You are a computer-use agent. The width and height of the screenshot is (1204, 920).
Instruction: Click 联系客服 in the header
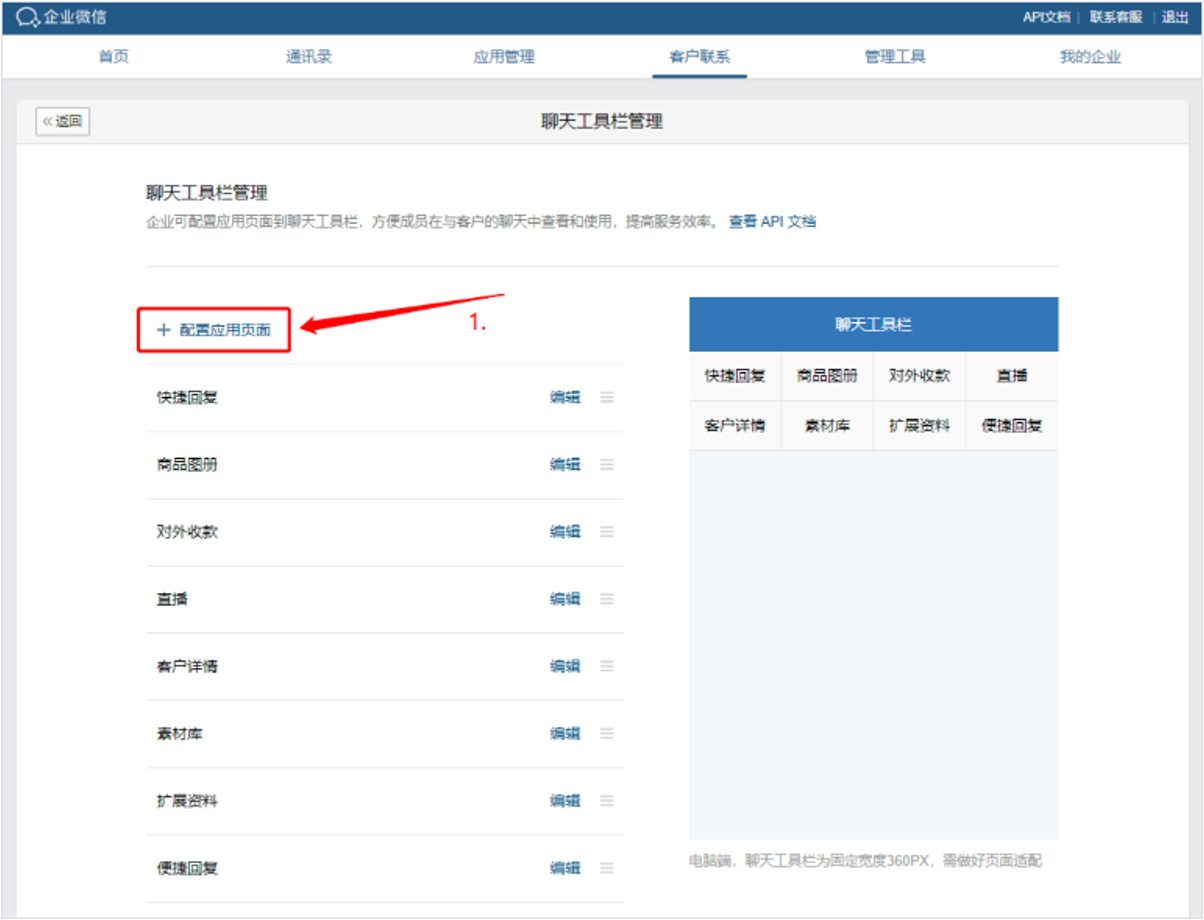1116,17
